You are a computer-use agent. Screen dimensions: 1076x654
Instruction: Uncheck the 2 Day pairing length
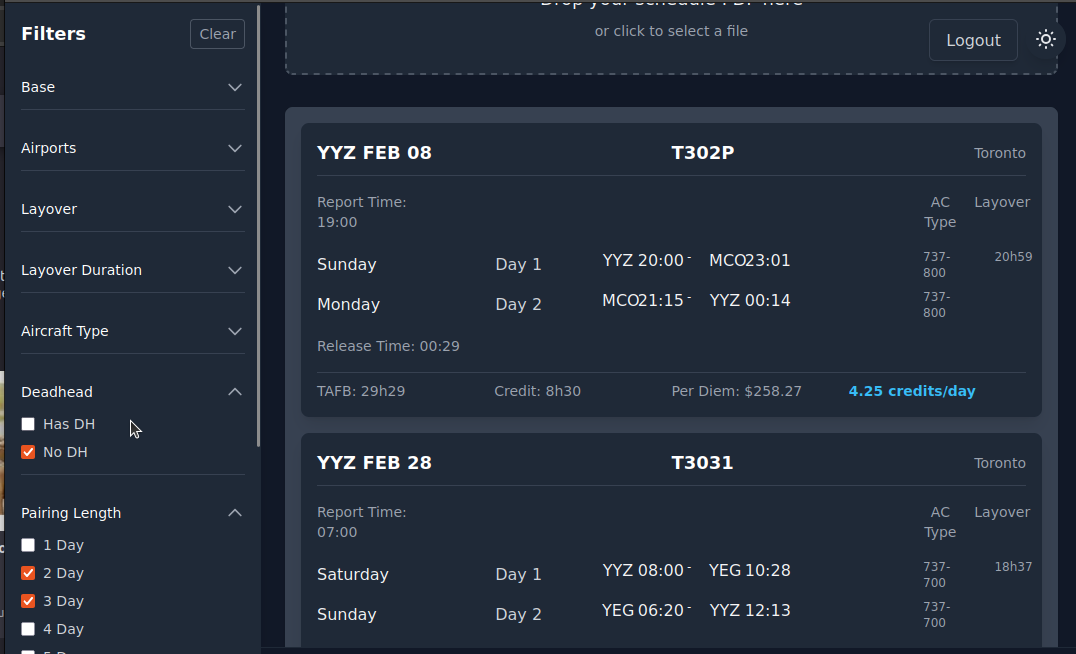(28, 573)
